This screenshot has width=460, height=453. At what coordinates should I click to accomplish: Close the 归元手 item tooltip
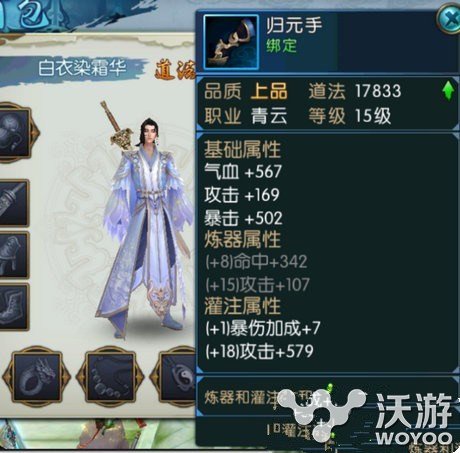pyautogui.click(x=450, y=19)
